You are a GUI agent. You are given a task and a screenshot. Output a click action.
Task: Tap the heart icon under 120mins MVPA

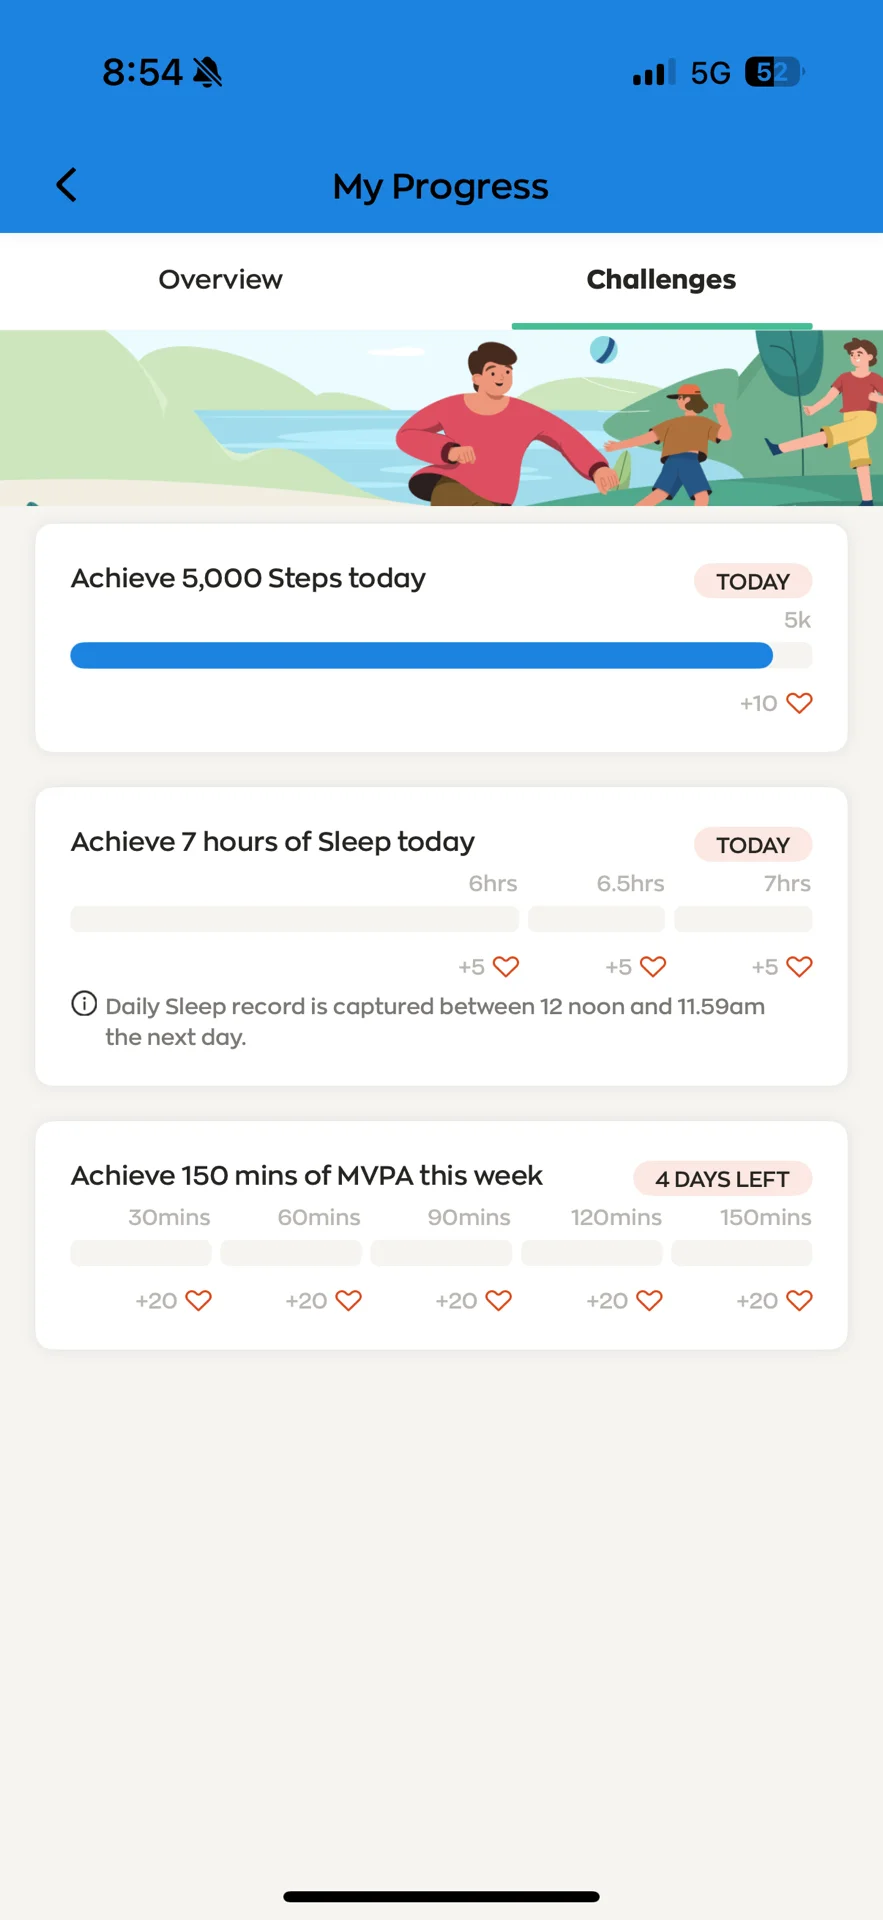(x=649, y=1301)
